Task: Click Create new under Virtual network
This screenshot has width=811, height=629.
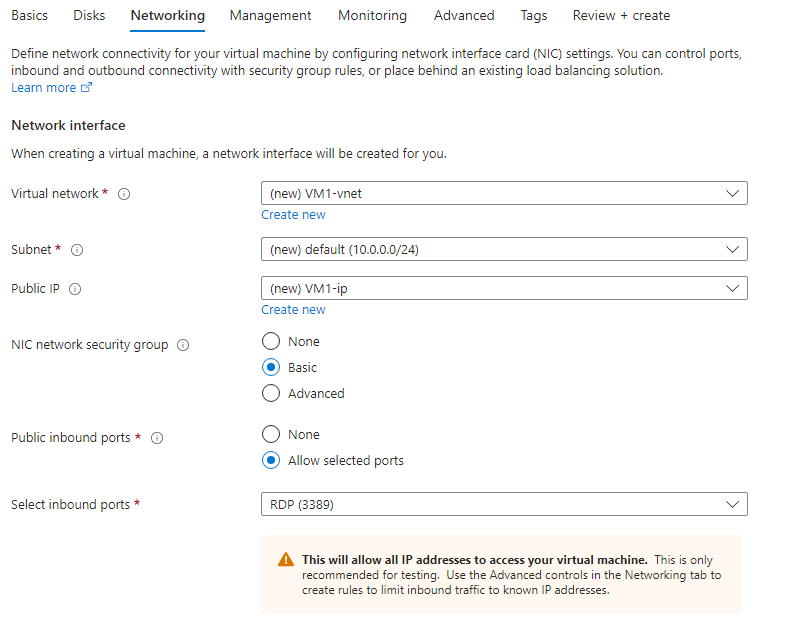Action: click(293, 214)
